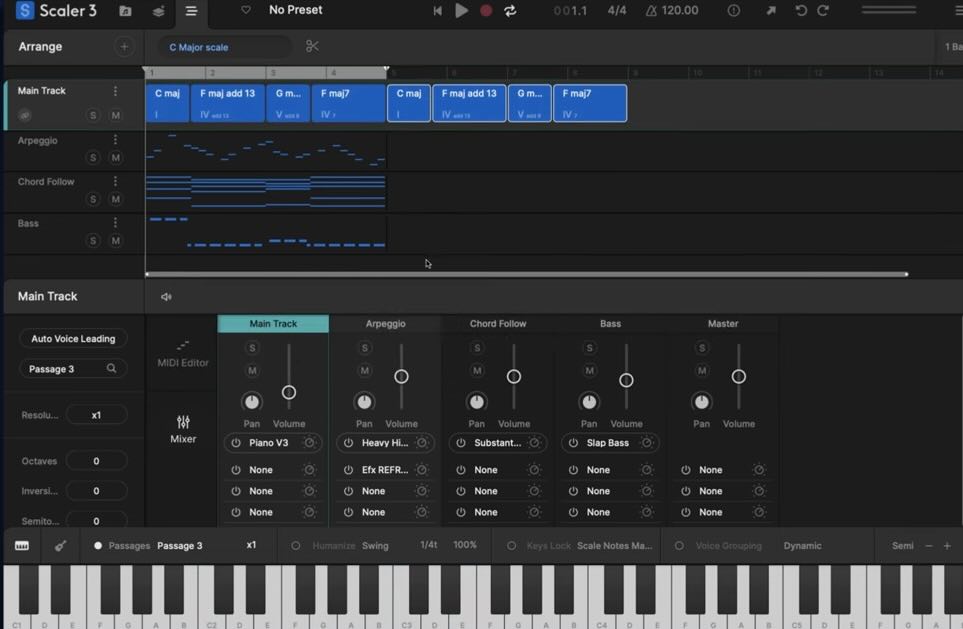Screen dimensions: 963x629
Task: Toggle the loop playback icon
Action: pyautogui.click(x=510, y=11)
